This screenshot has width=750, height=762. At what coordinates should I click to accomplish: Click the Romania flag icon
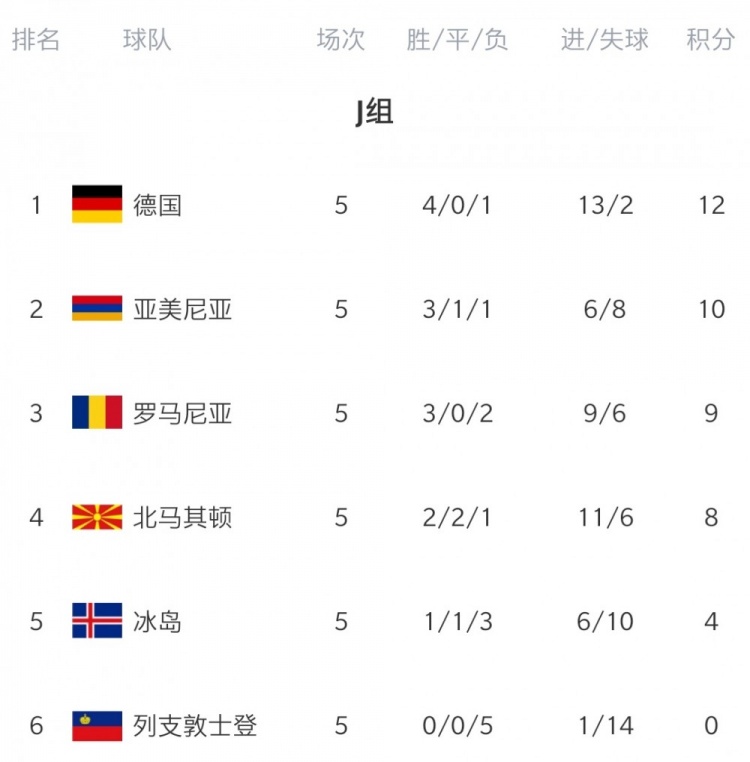tap(97, 412)
